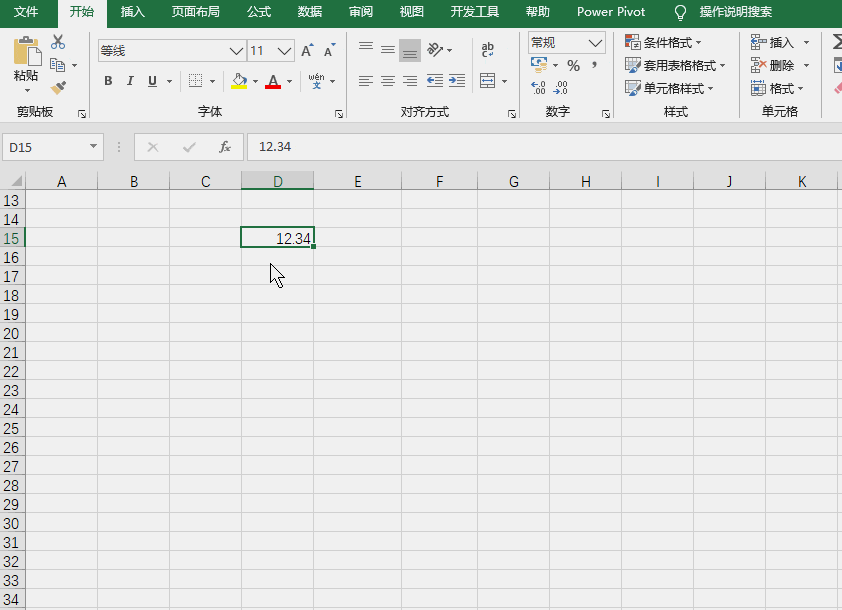Image resolution: width=842 pixels, height=610 pixels.
Task: Click the Wrap Text icon
Action: coord(488,50)
